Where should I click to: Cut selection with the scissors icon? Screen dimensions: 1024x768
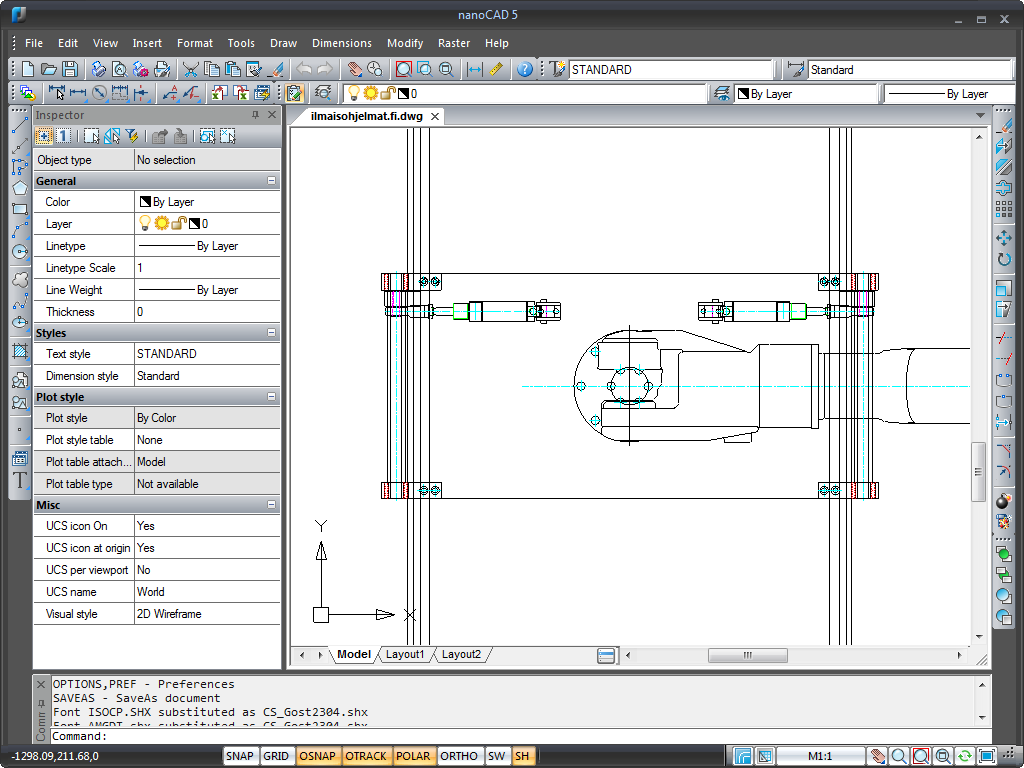pyautogui.click(x=190, y=69)
